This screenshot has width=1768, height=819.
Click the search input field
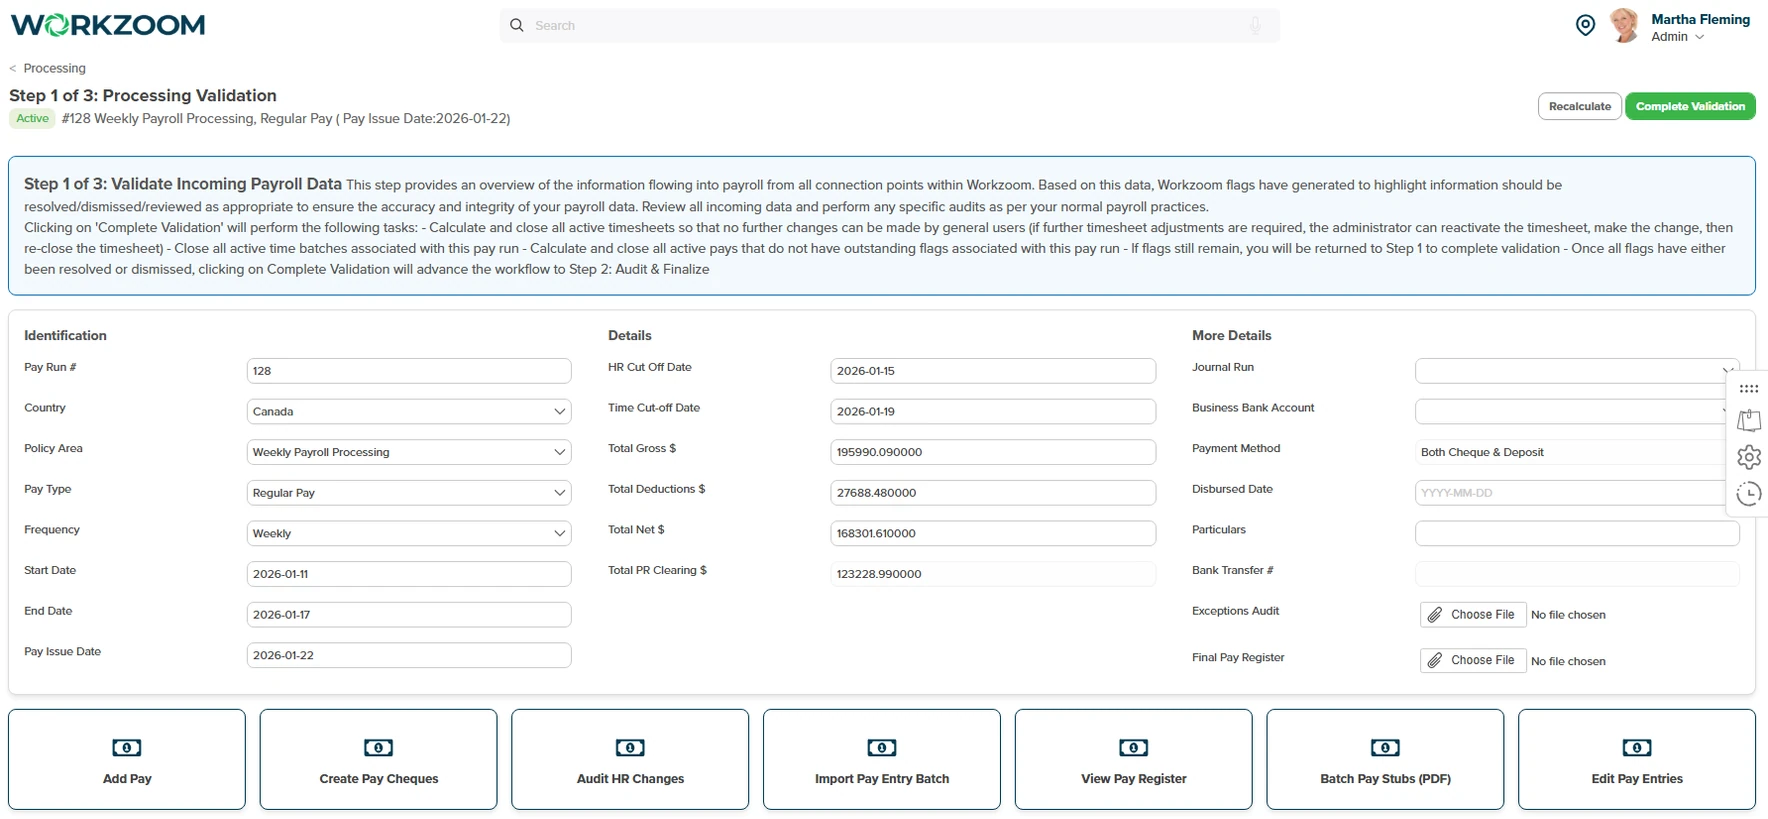(888, 25)
